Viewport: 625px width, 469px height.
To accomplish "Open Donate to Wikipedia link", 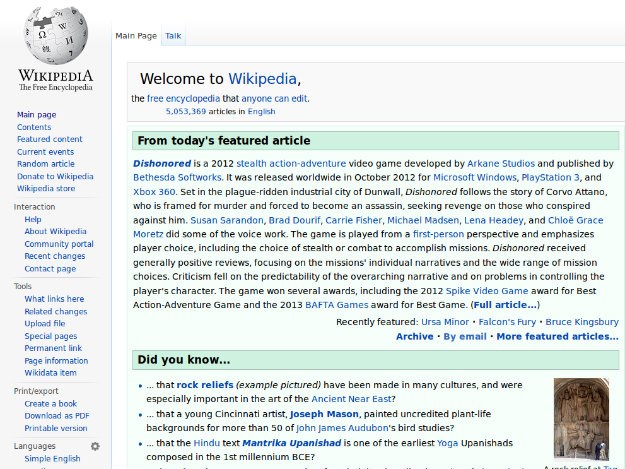I will [x=55, y=176].
